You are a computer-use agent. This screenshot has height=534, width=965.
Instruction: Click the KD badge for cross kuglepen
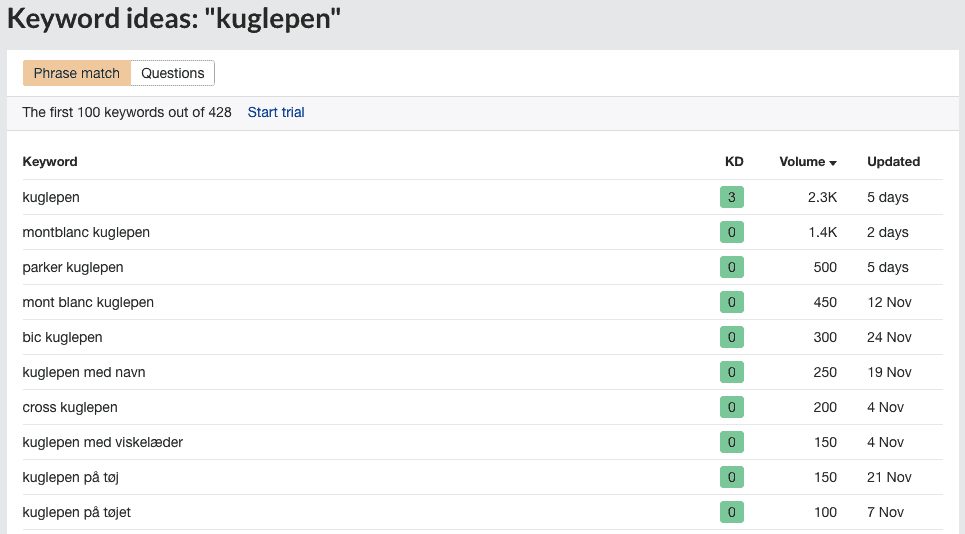coord(732,407)
